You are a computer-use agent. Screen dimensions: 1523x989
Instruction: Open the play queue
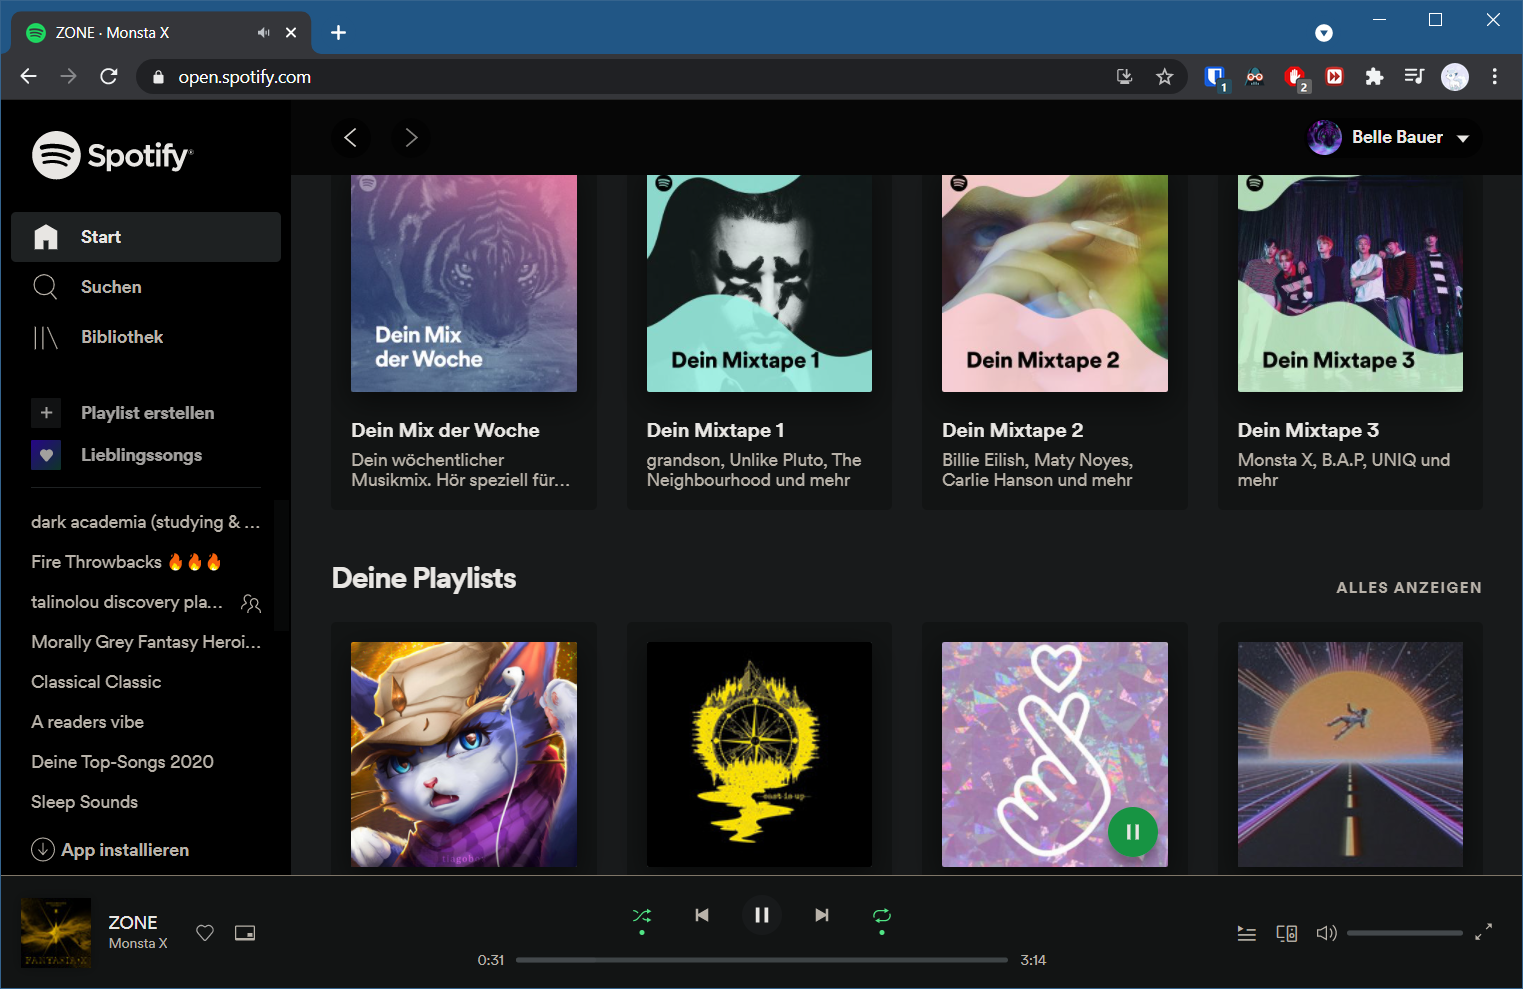[1246, 933]
